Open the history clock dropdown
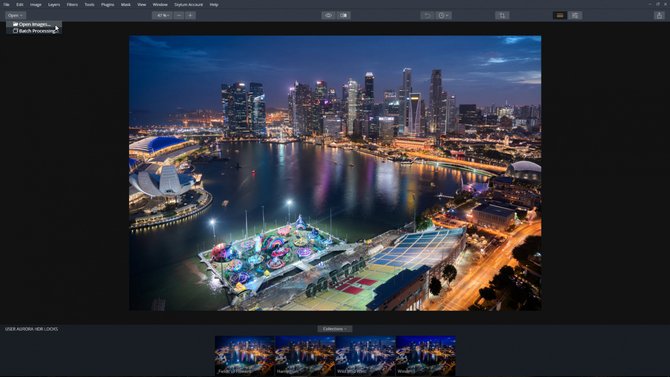670x377 pixels. tap(443, 15)
